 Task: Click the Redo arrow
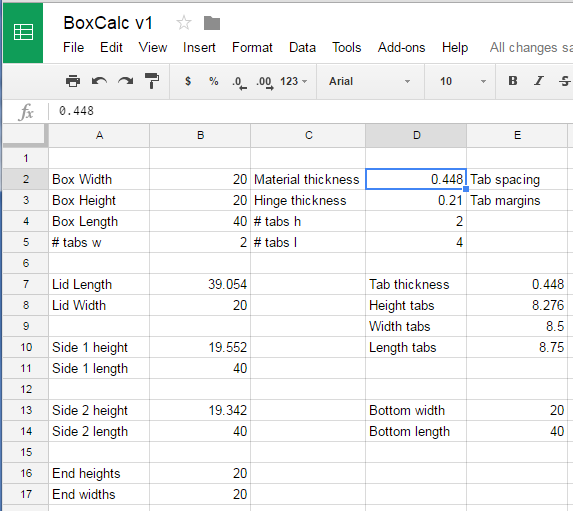click(126, 81)
